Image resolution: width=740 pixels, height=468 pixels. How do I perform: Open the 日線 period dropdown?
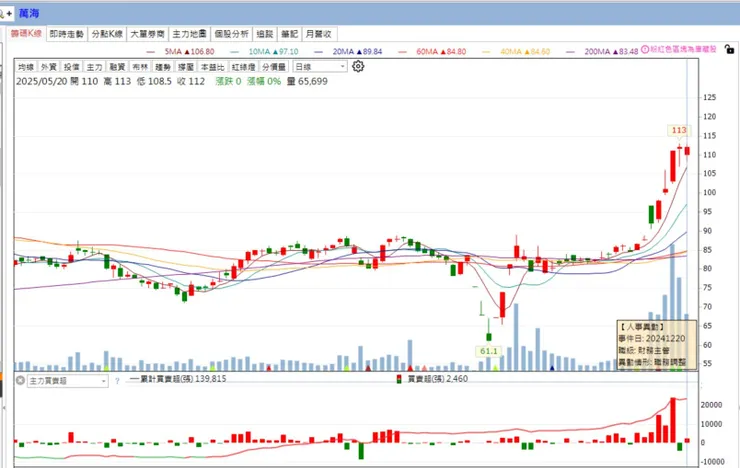pyautogui.click(x=320, y=67)
